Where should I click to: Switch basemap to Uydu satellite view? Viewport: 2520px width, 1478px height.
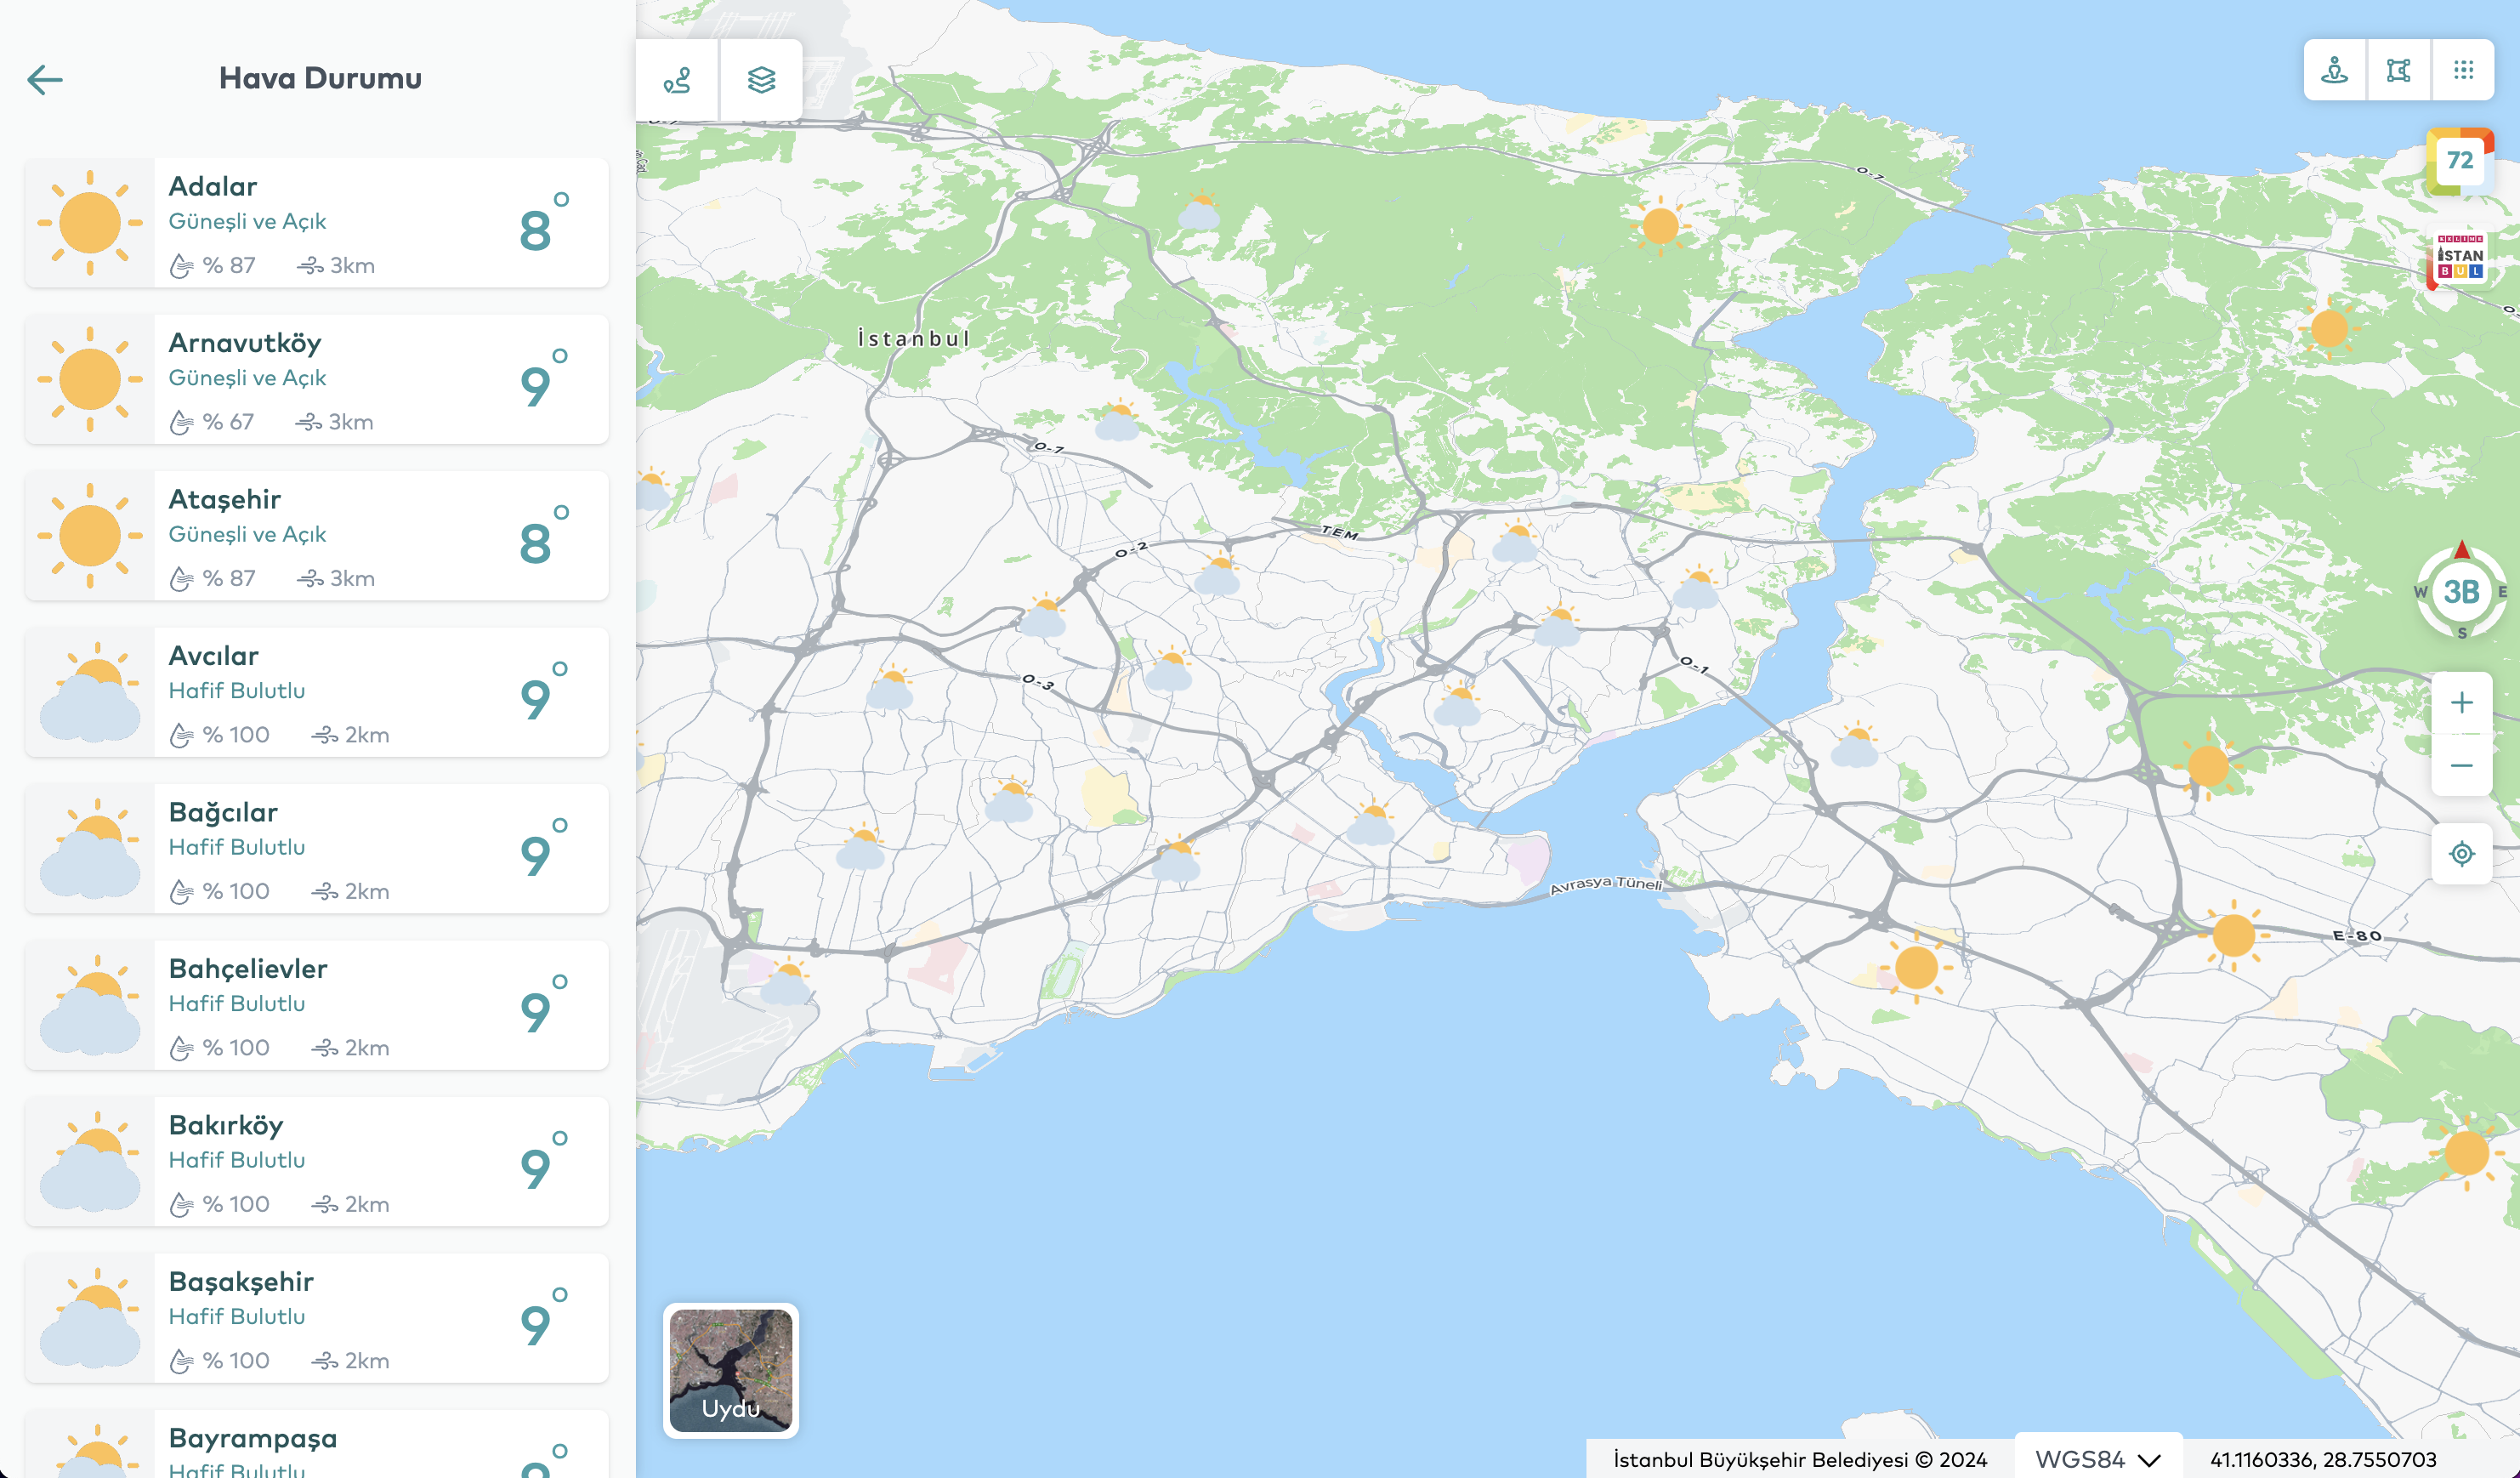point(731,1370)
